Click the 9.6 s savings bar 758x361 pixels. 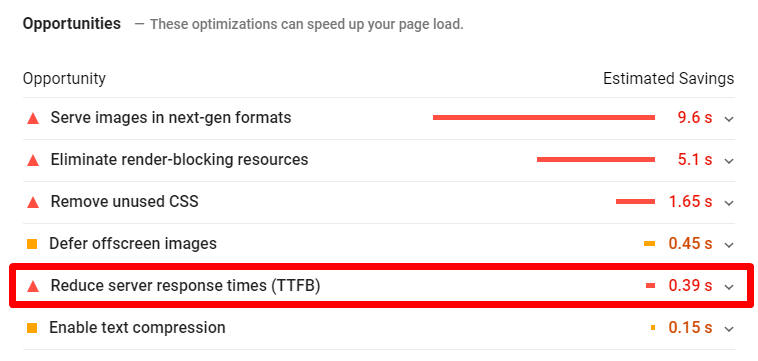(544, 117)
